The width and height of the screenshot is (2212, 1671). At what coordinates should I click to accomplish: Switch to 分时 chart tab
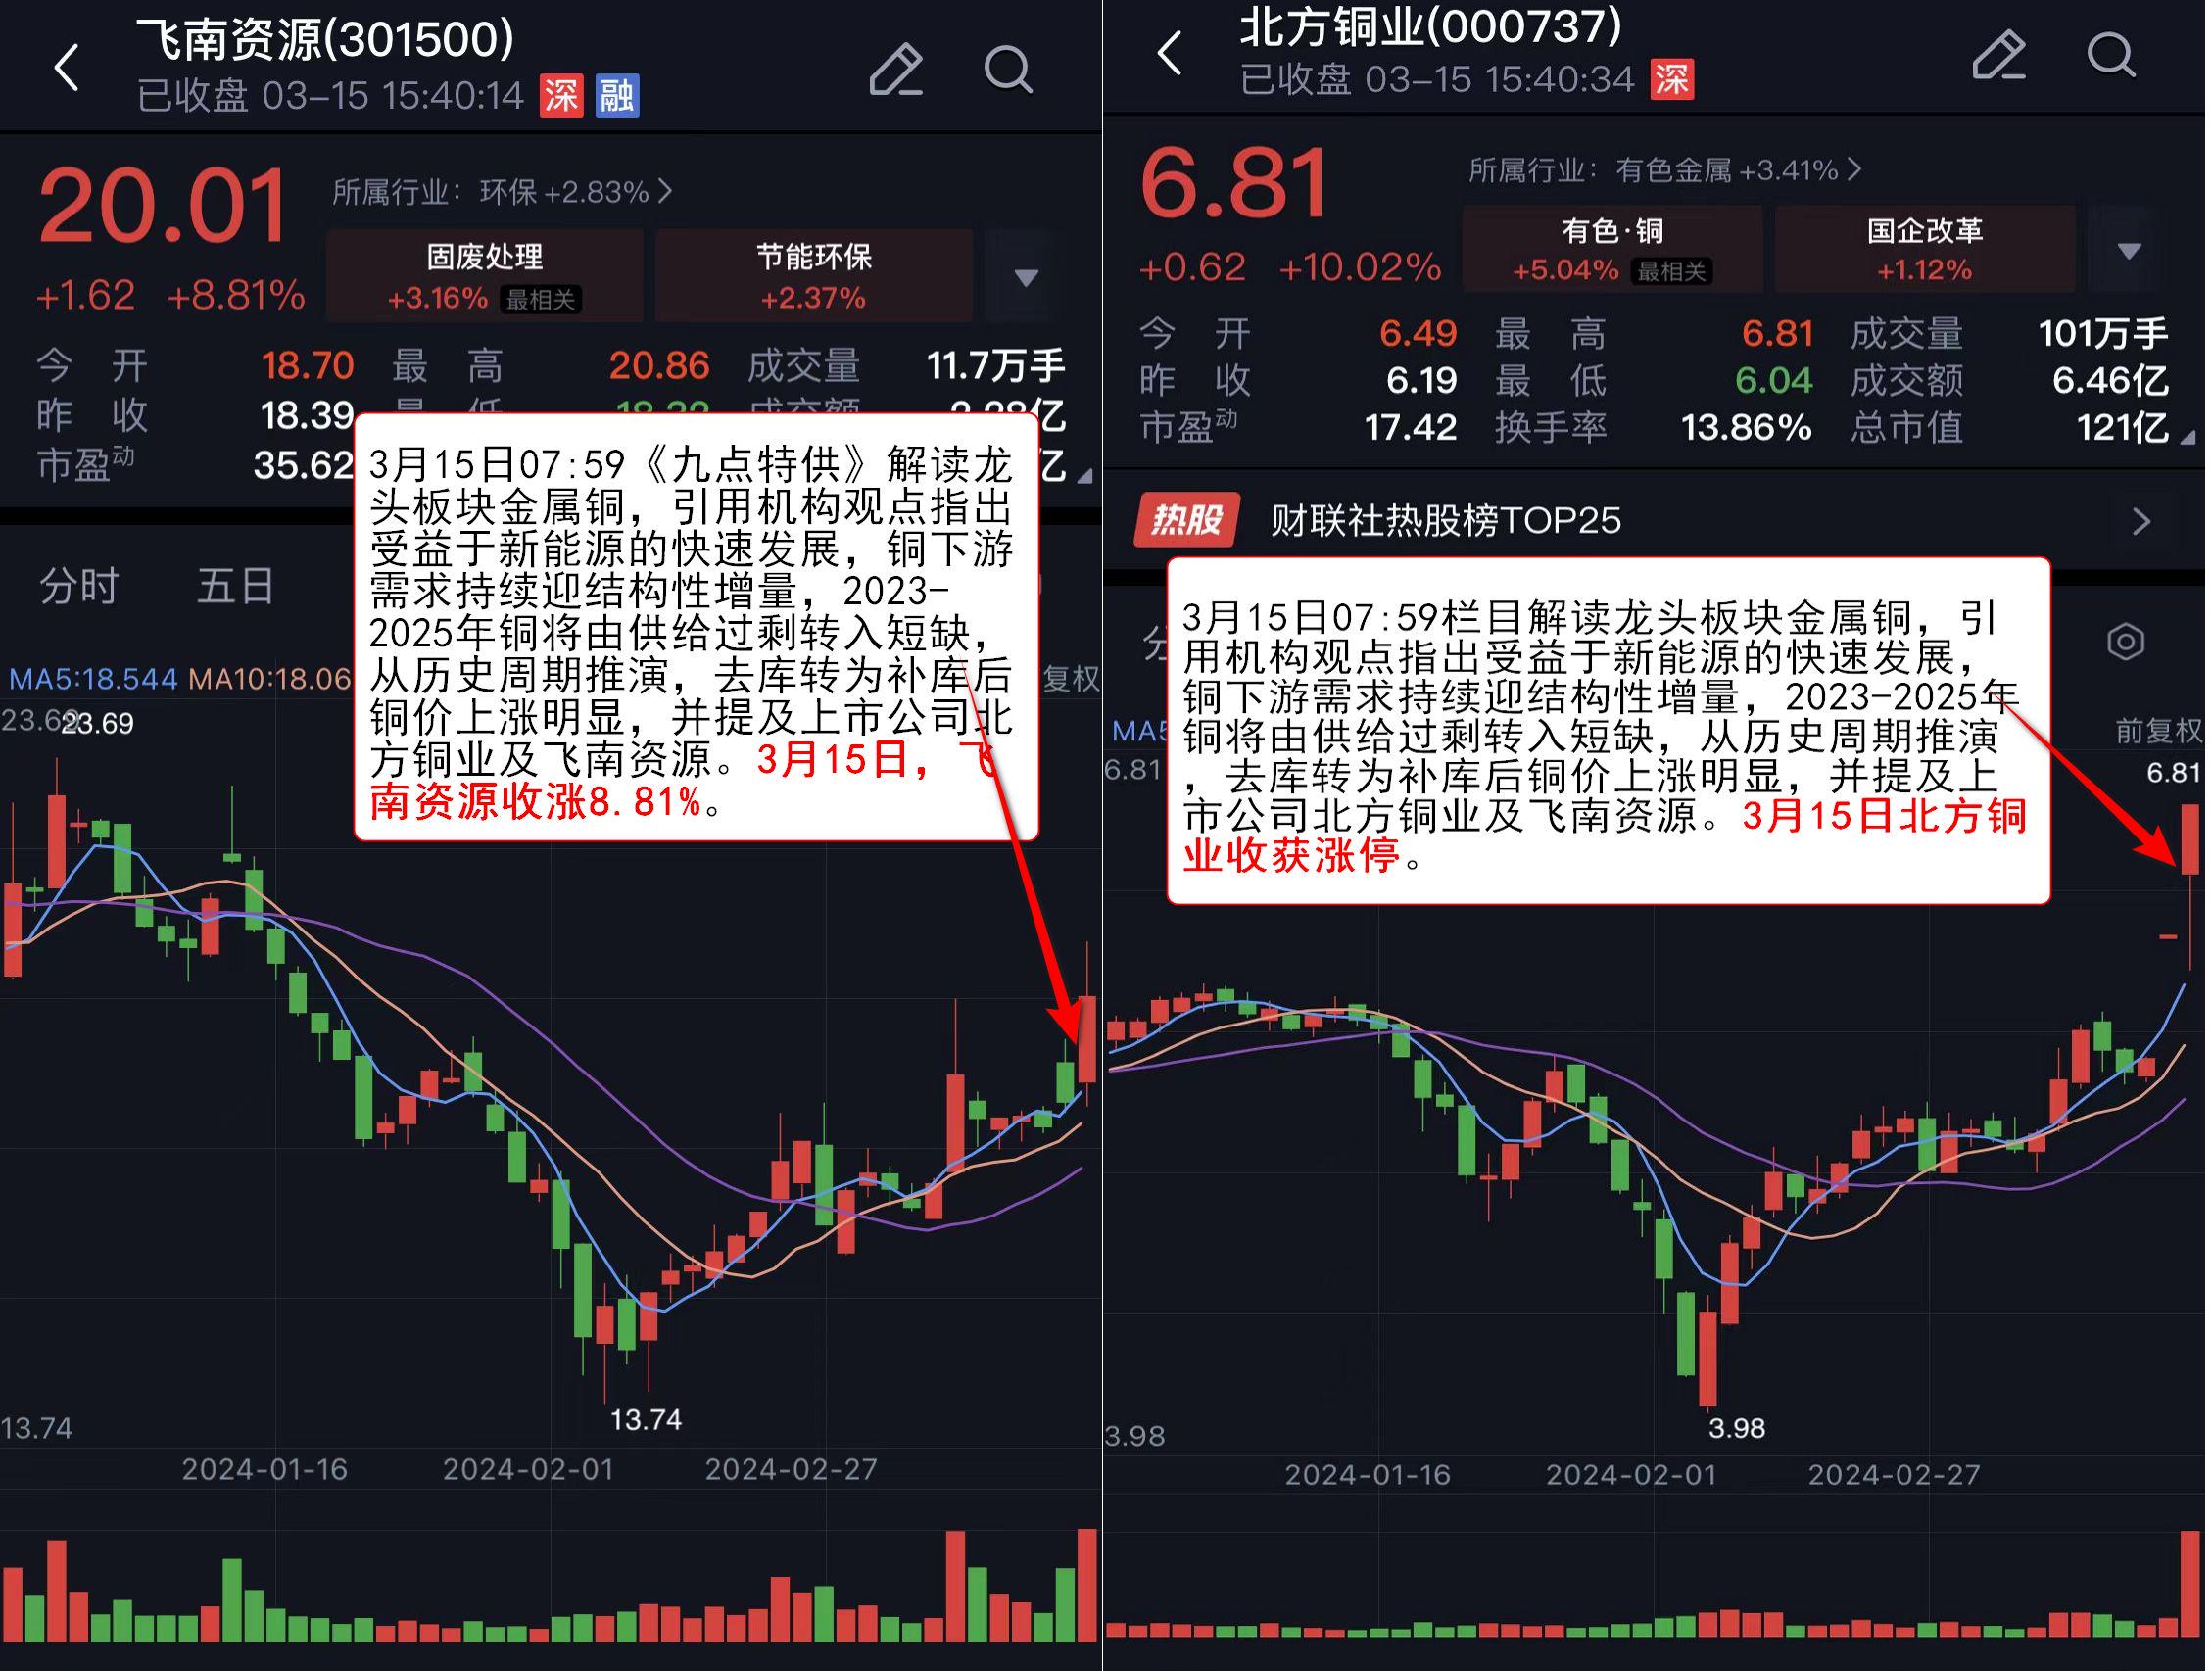79,586
